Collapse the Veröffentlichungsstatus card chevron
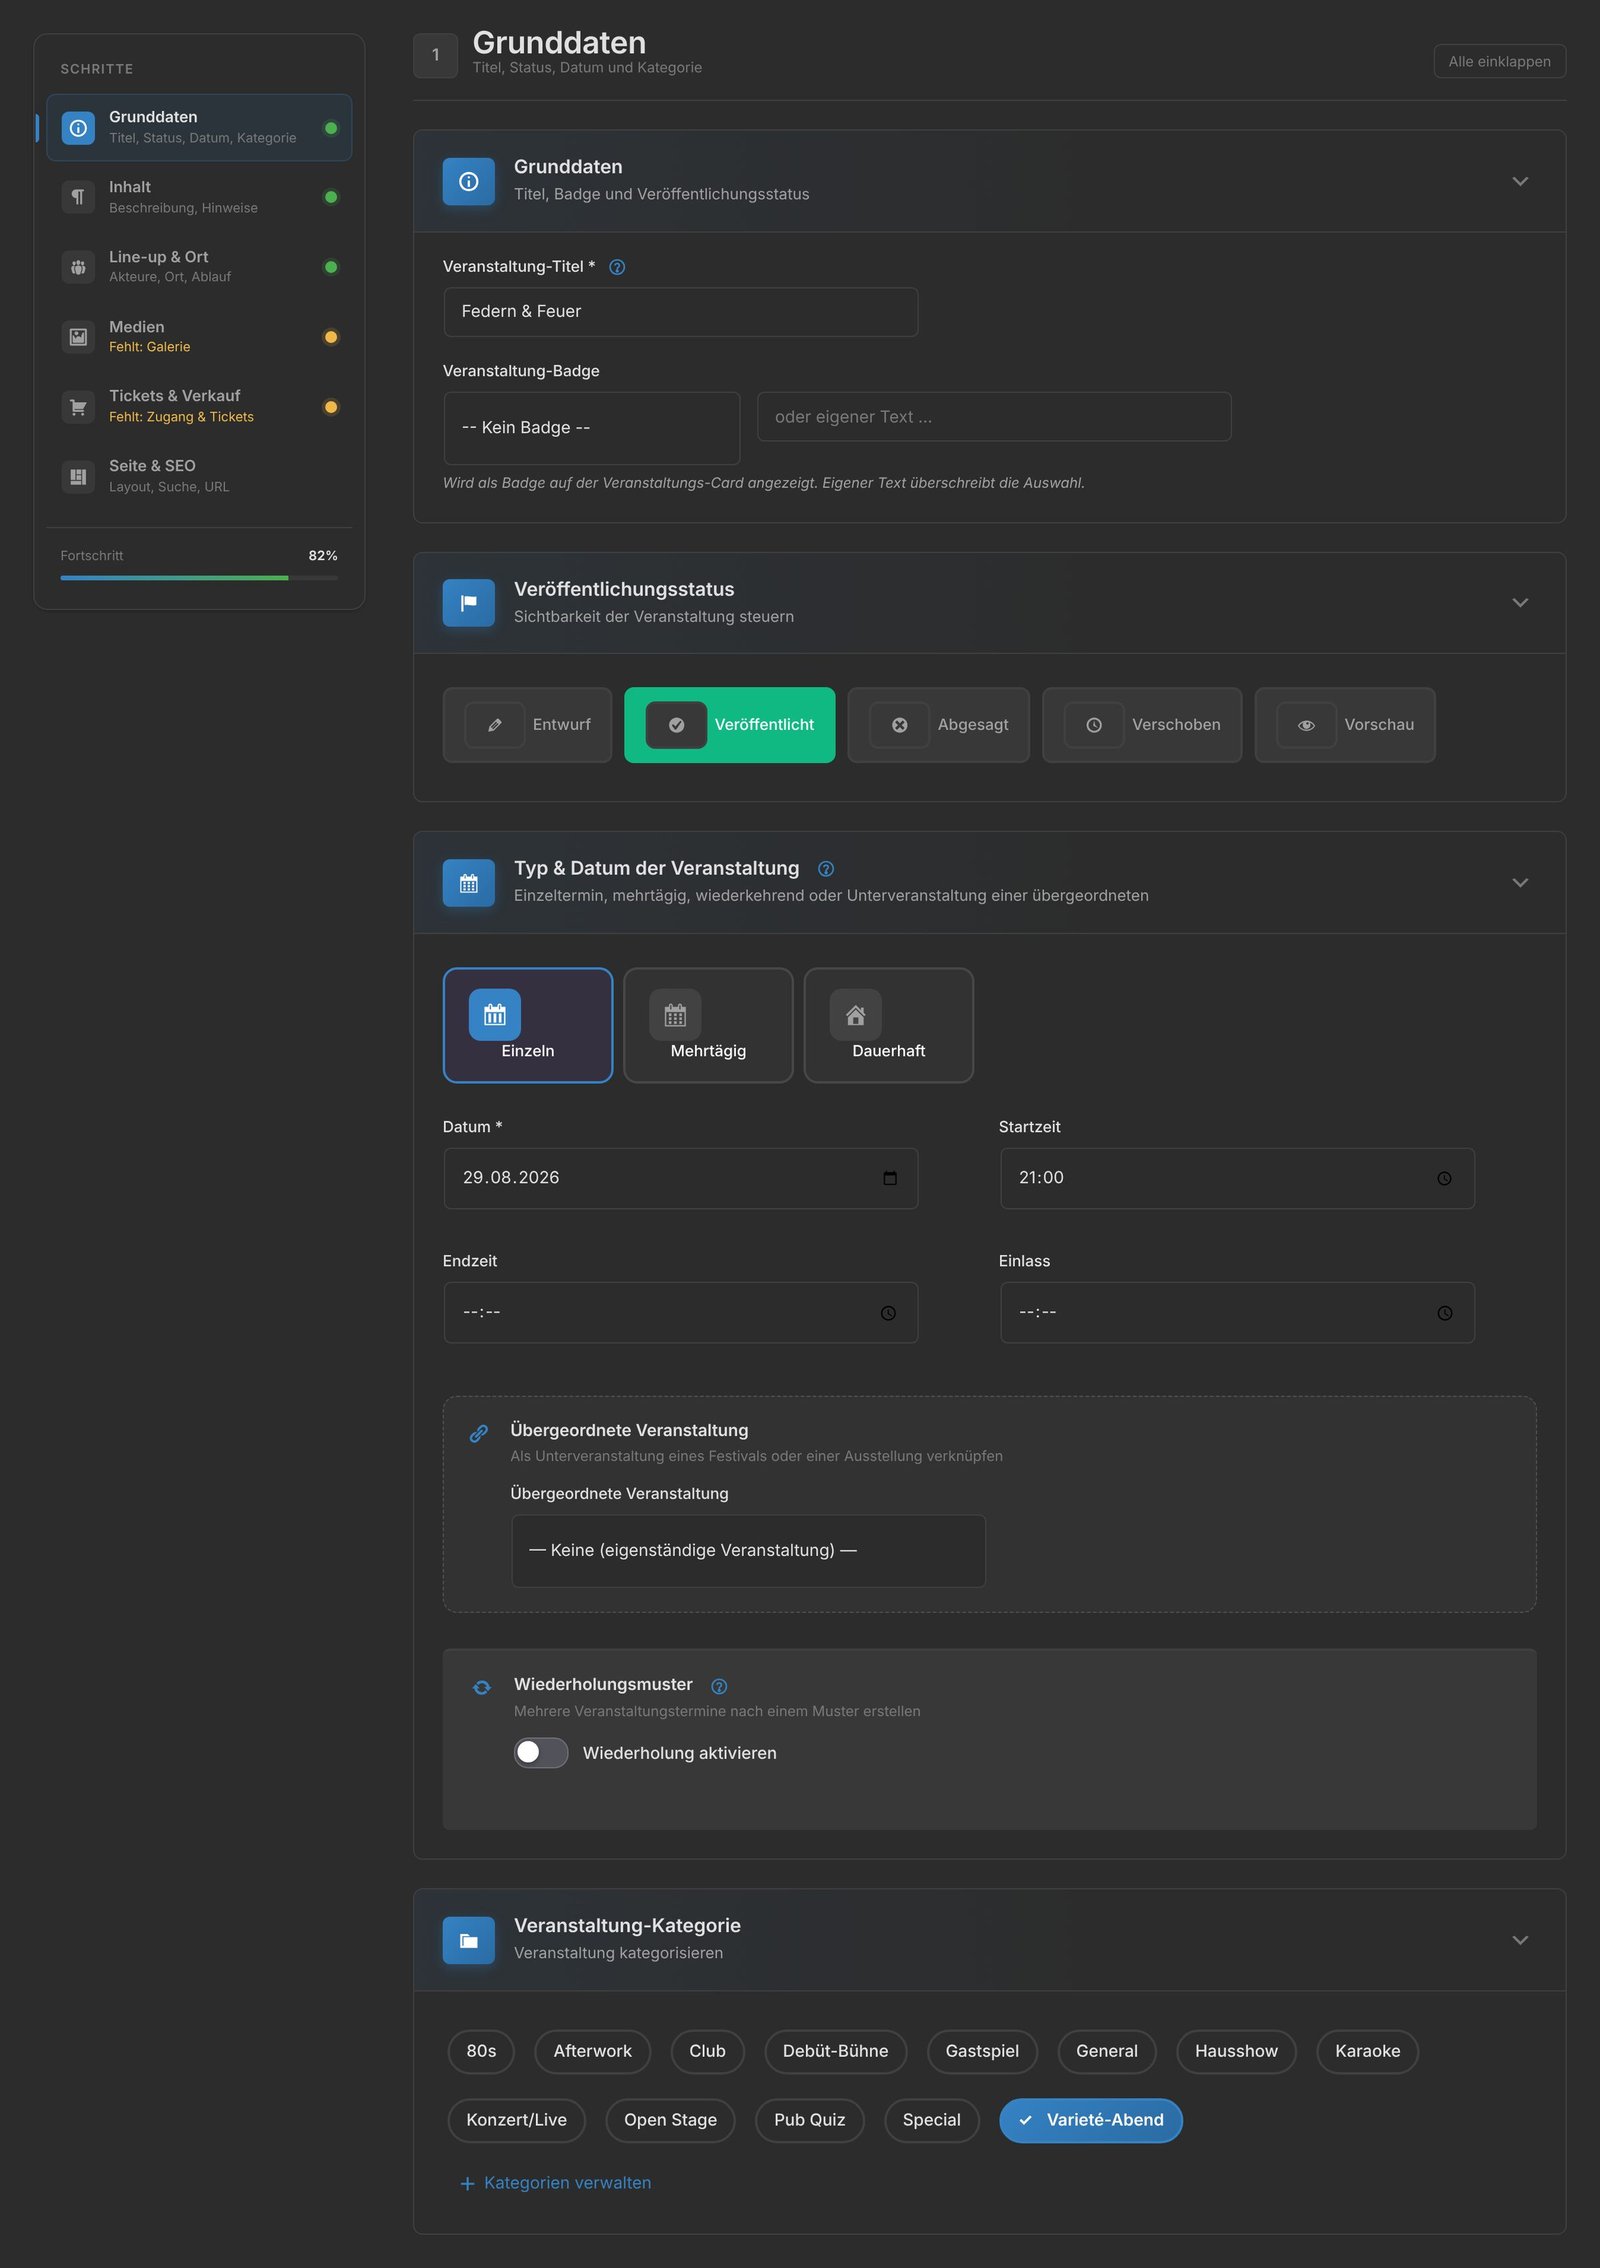The height and width of the screenshot is (2268, 1600). (1520, 603)
